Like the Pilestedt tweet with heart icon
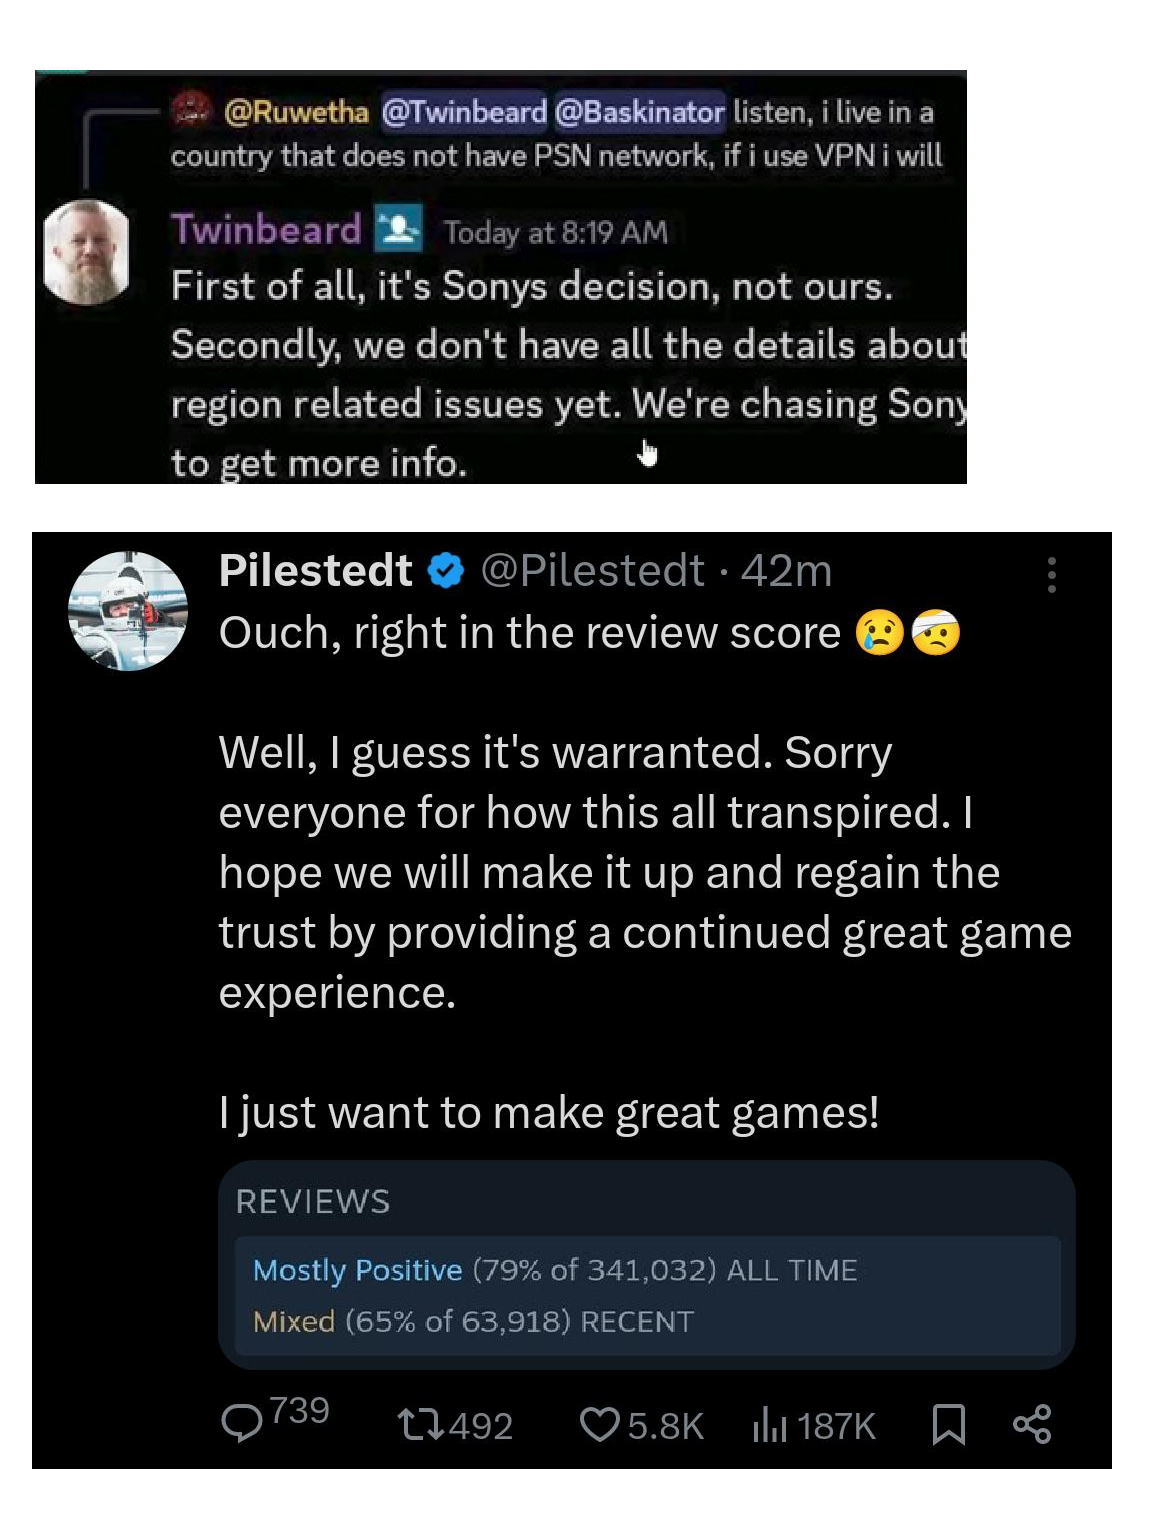This screenshot has height=1532, width=1150. [598, 1425]
